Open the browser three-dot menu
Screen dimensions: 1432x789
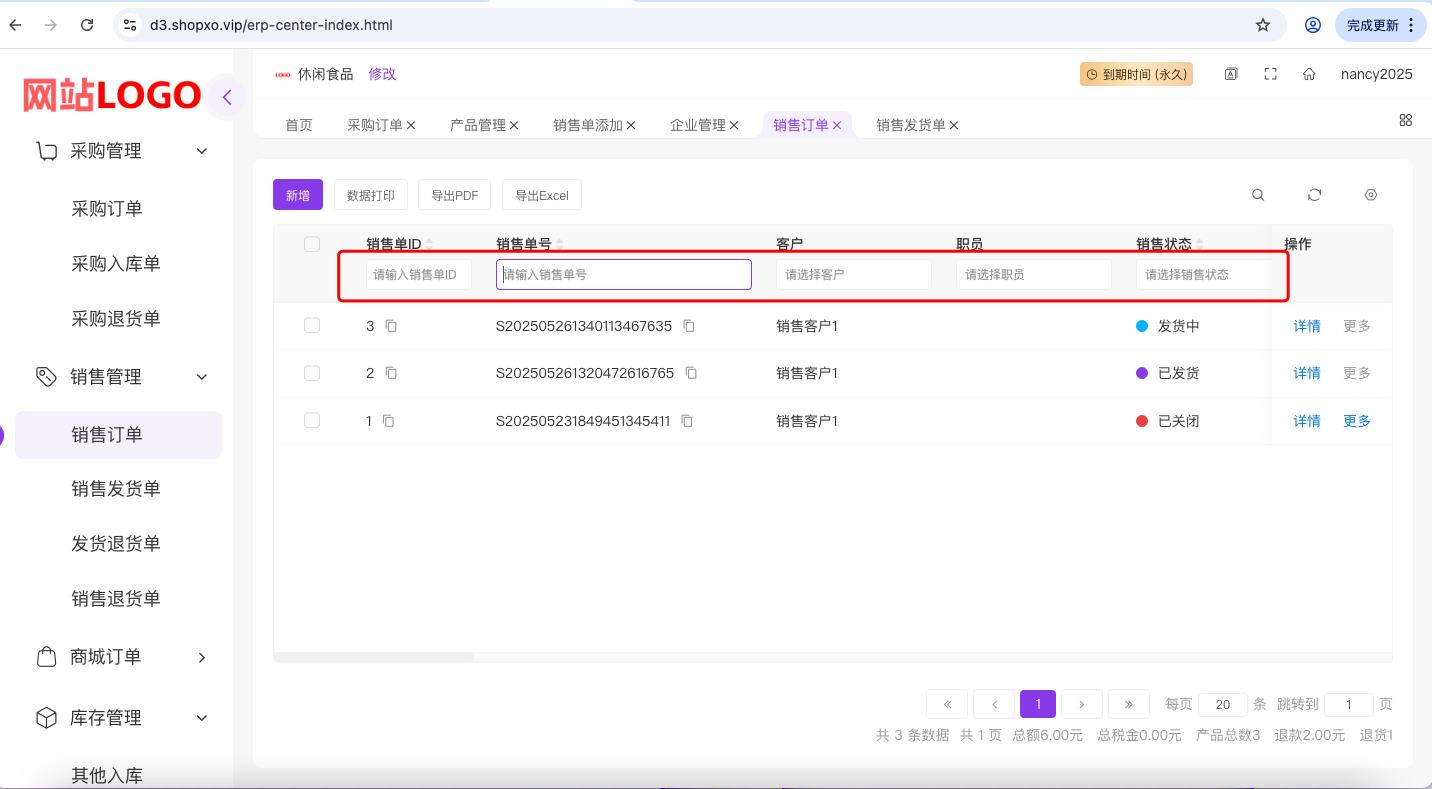pos(1411,25)
